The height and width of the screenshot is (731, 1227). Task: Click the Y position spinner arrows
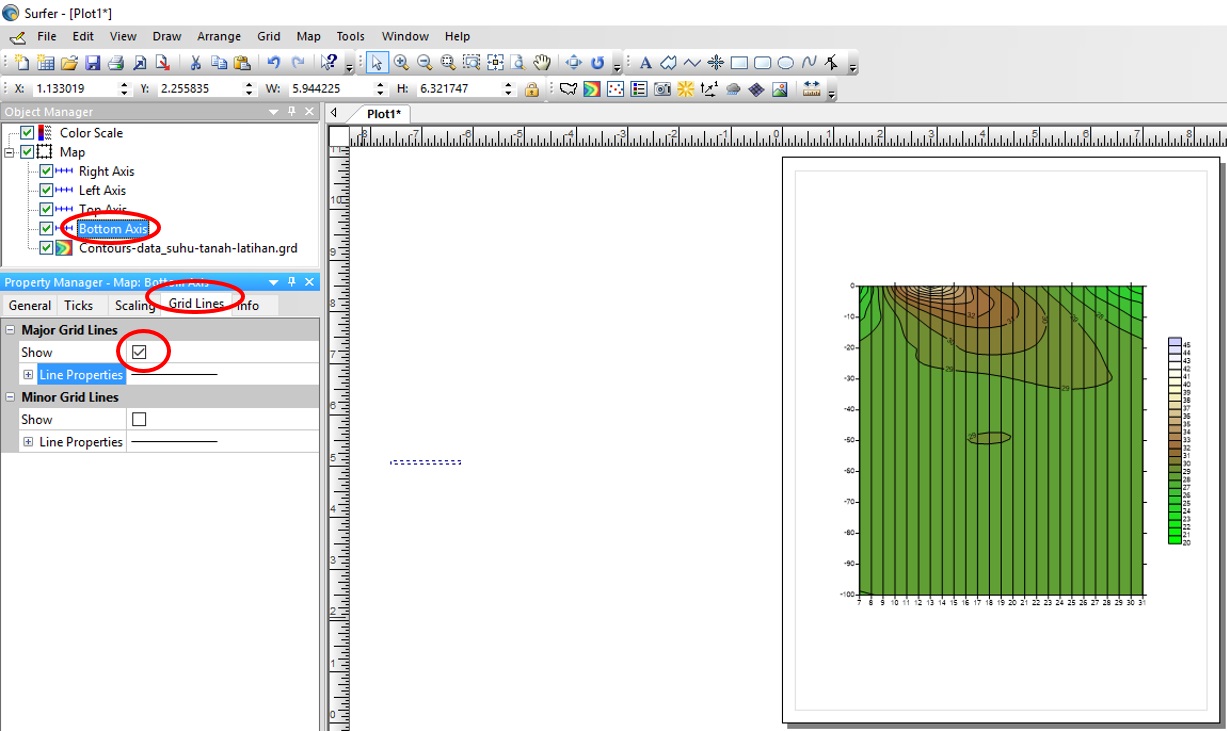click(x=251, y=89)
